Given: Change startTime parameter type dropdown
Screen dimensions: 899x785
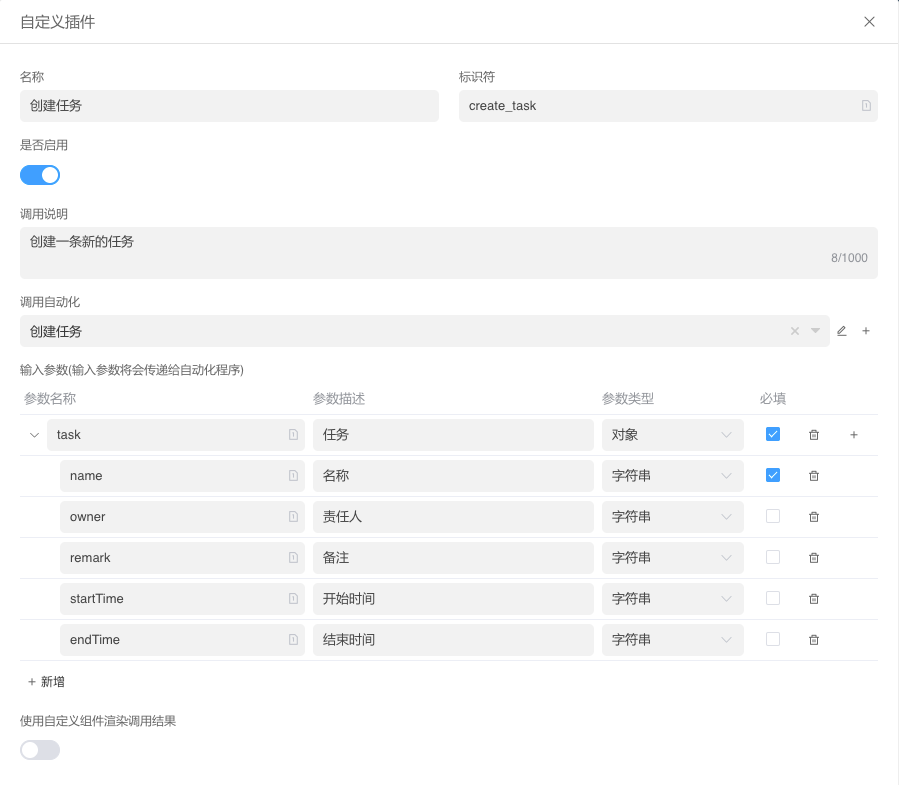Looking at the screenshot, I should click(x=672, y=599).
